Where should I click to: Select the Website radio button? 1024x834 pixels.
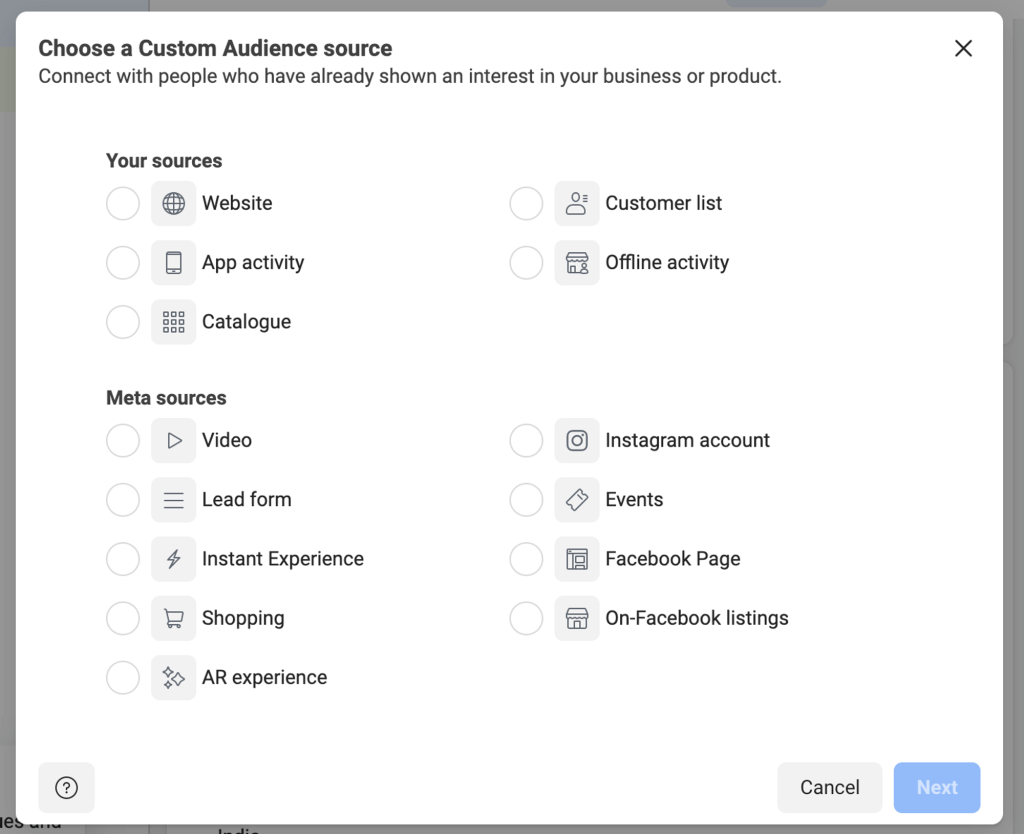123,203
